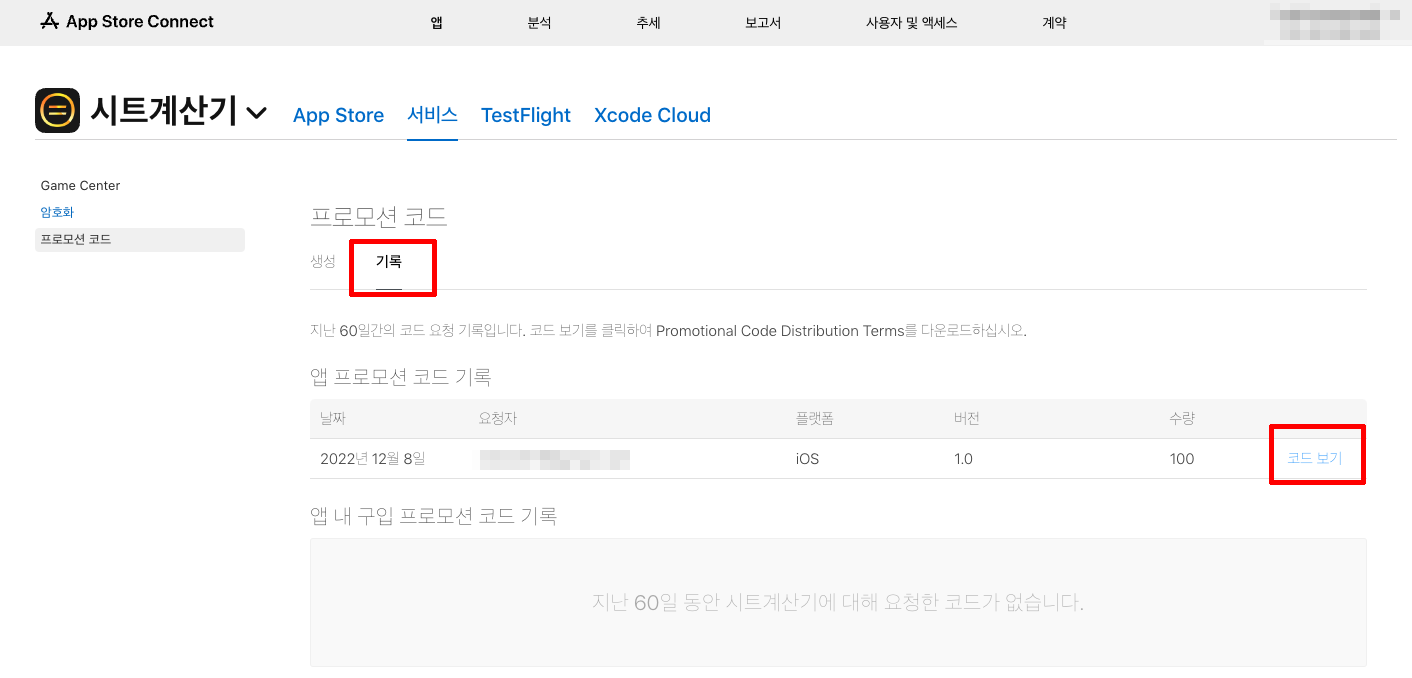This screenshot has height=678, width=1412.
Task: Open the Xcode Cloud tab
Action: click(x=652, y=115)
